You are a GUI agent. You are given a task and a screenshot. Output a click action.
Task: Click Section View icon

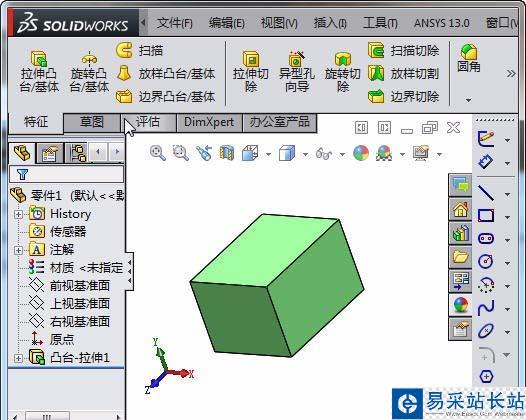227,153
